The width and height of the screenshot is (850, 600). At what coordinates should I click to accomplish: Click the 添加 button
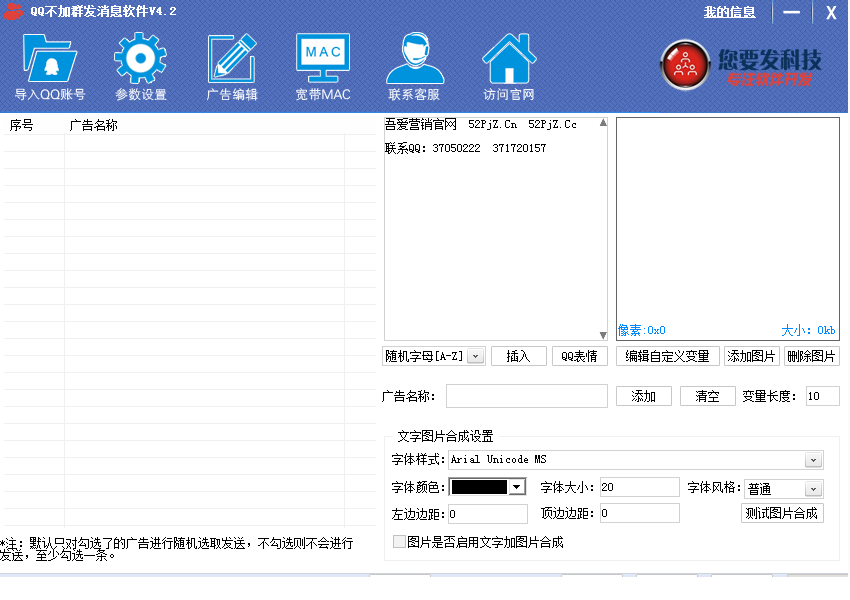(644, 396)
